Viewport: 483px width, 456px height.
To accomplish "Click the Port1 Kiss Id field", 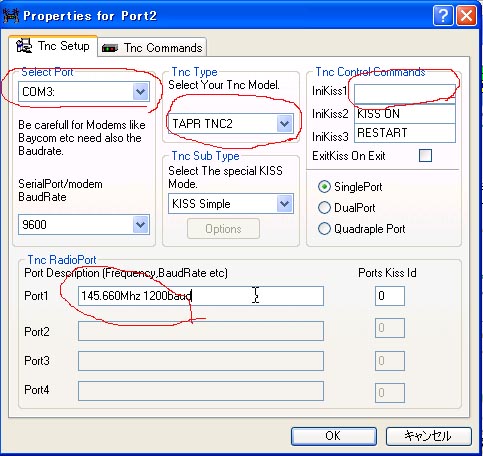I will pyautogui.click(x=390, y=296).
